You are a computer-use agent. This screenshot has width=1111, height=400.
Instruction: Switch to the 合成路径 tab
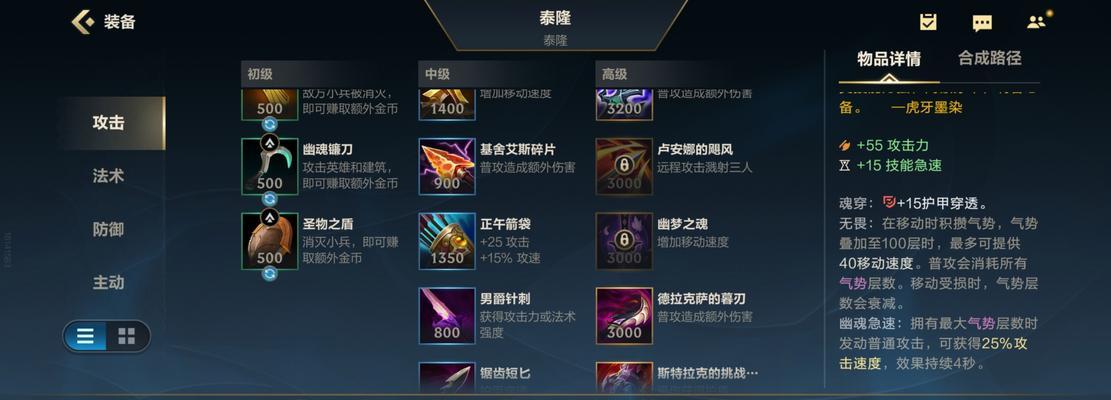[989, 58]
